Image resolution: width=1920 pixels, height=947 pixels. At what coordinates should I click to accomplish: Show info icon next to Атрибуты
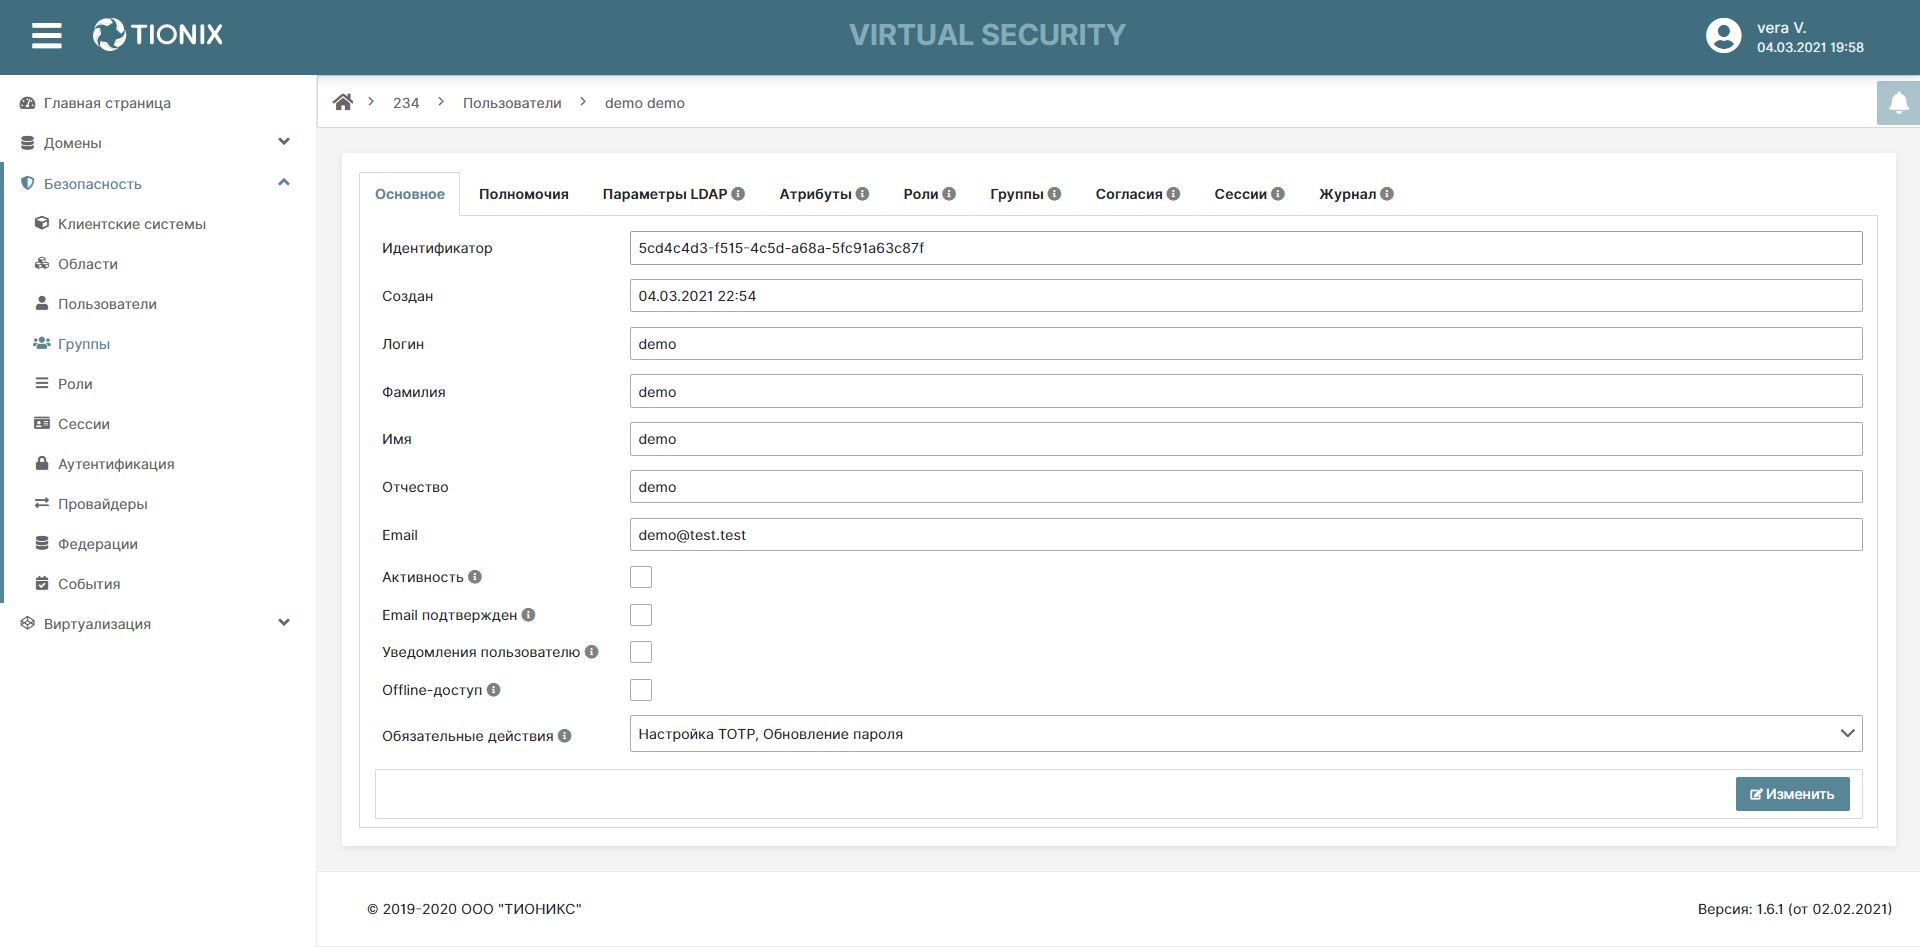(862, 194)
